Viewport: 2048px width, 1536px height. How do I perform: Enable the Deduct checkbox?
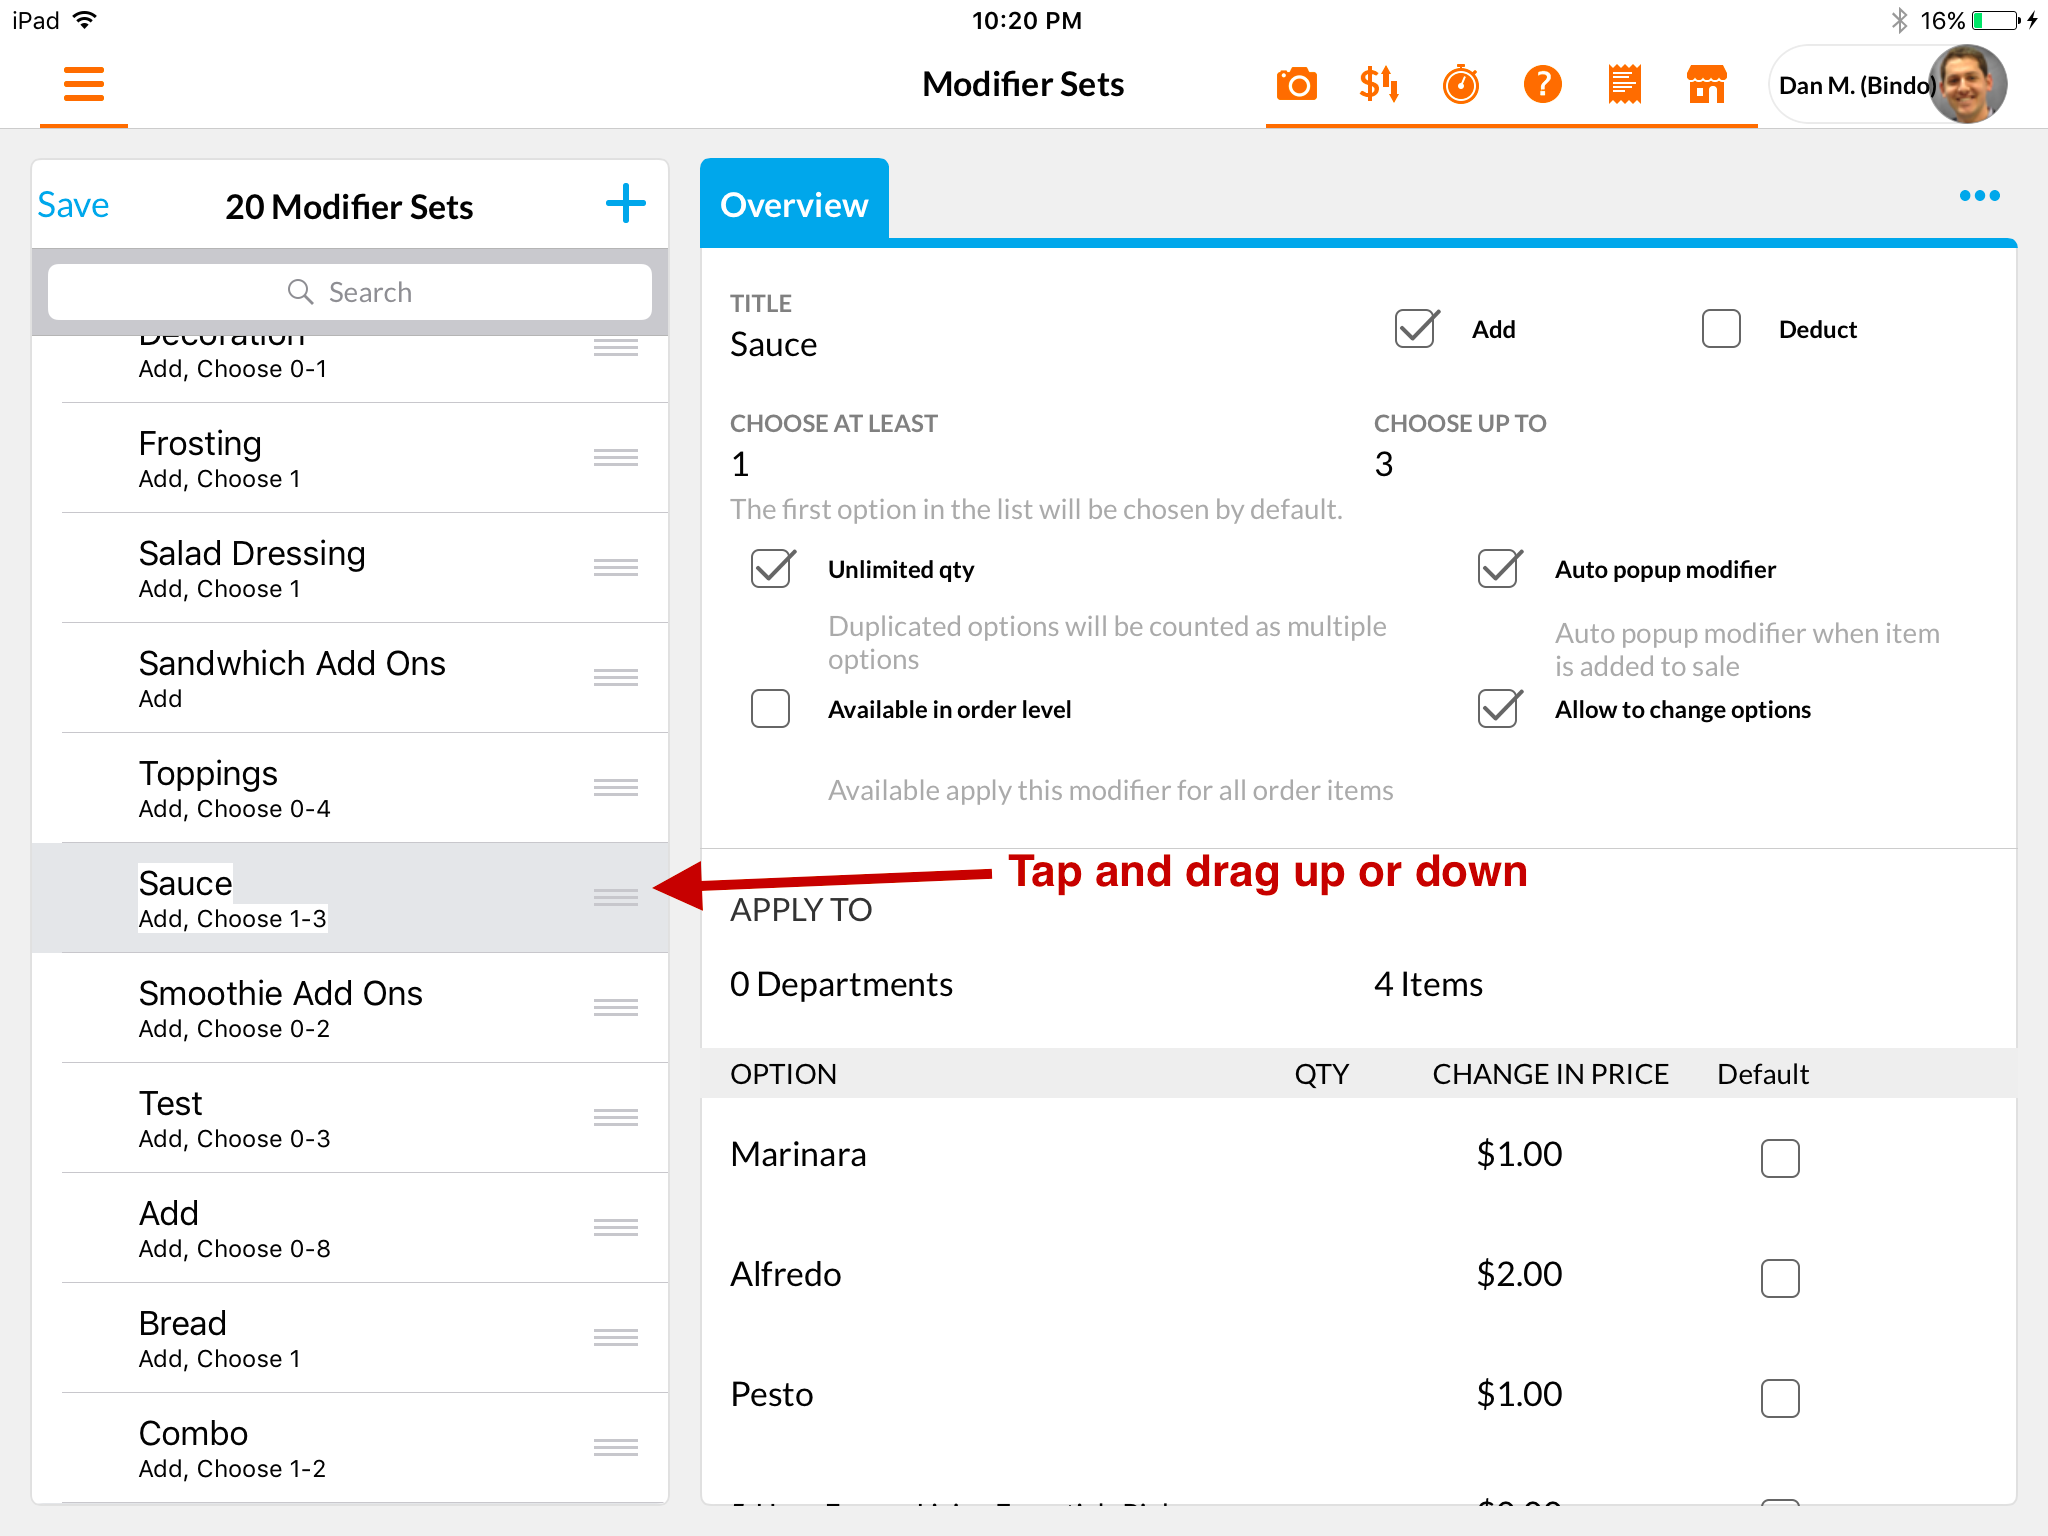tap(1721, 329)
